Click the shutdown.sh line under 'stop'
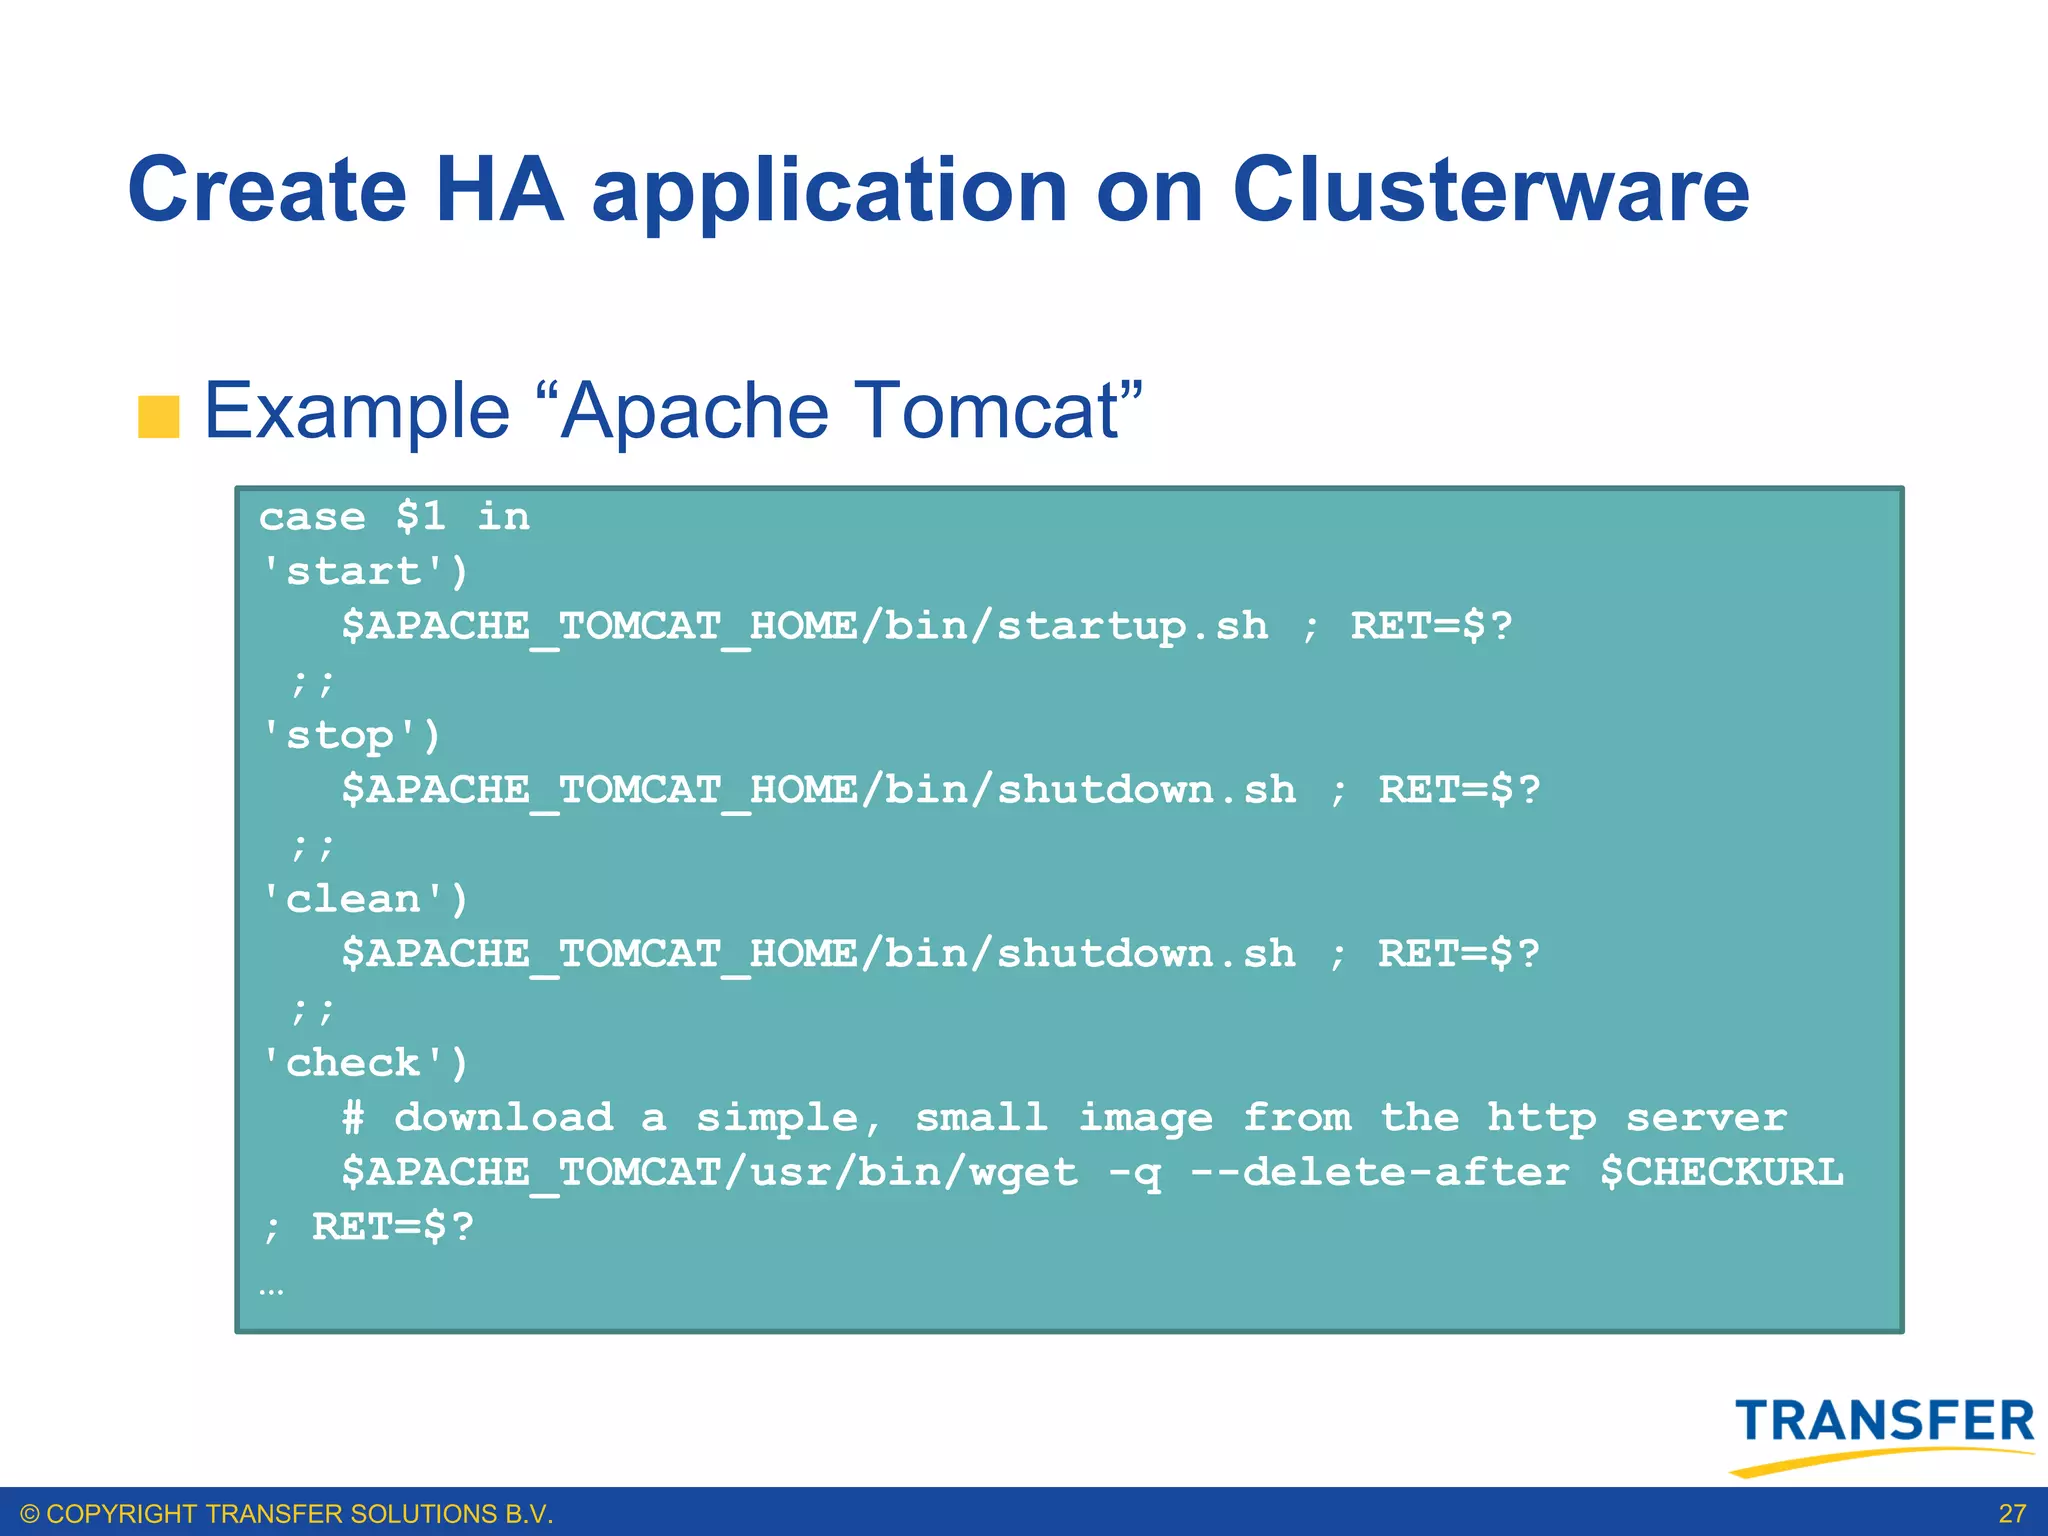Screen dimensions: 2048x1536 (x=941, y=791)
